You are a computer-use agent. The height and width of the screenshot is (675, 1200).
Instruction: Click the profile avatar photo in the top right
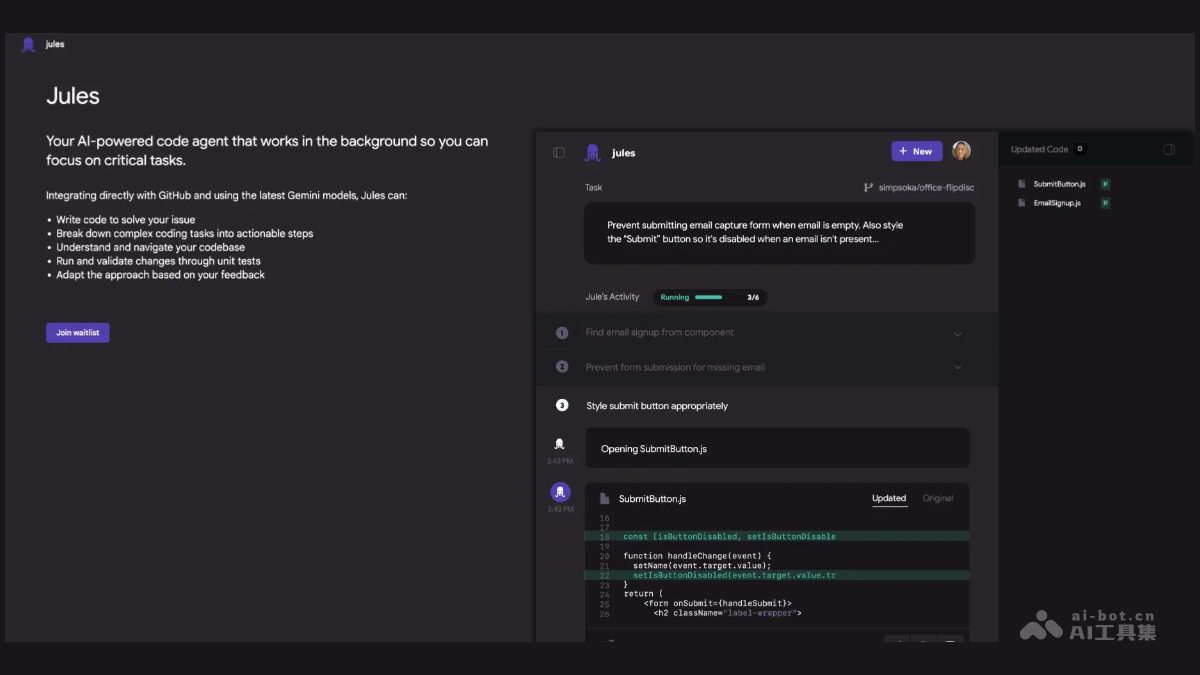961,150
